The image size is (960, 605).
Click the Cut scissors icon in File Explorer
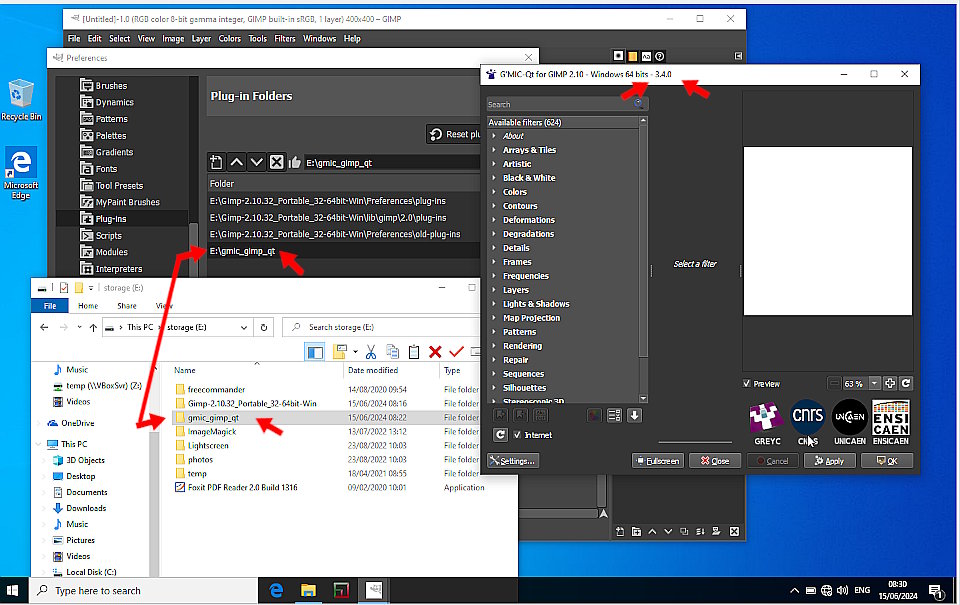[370, 352]
